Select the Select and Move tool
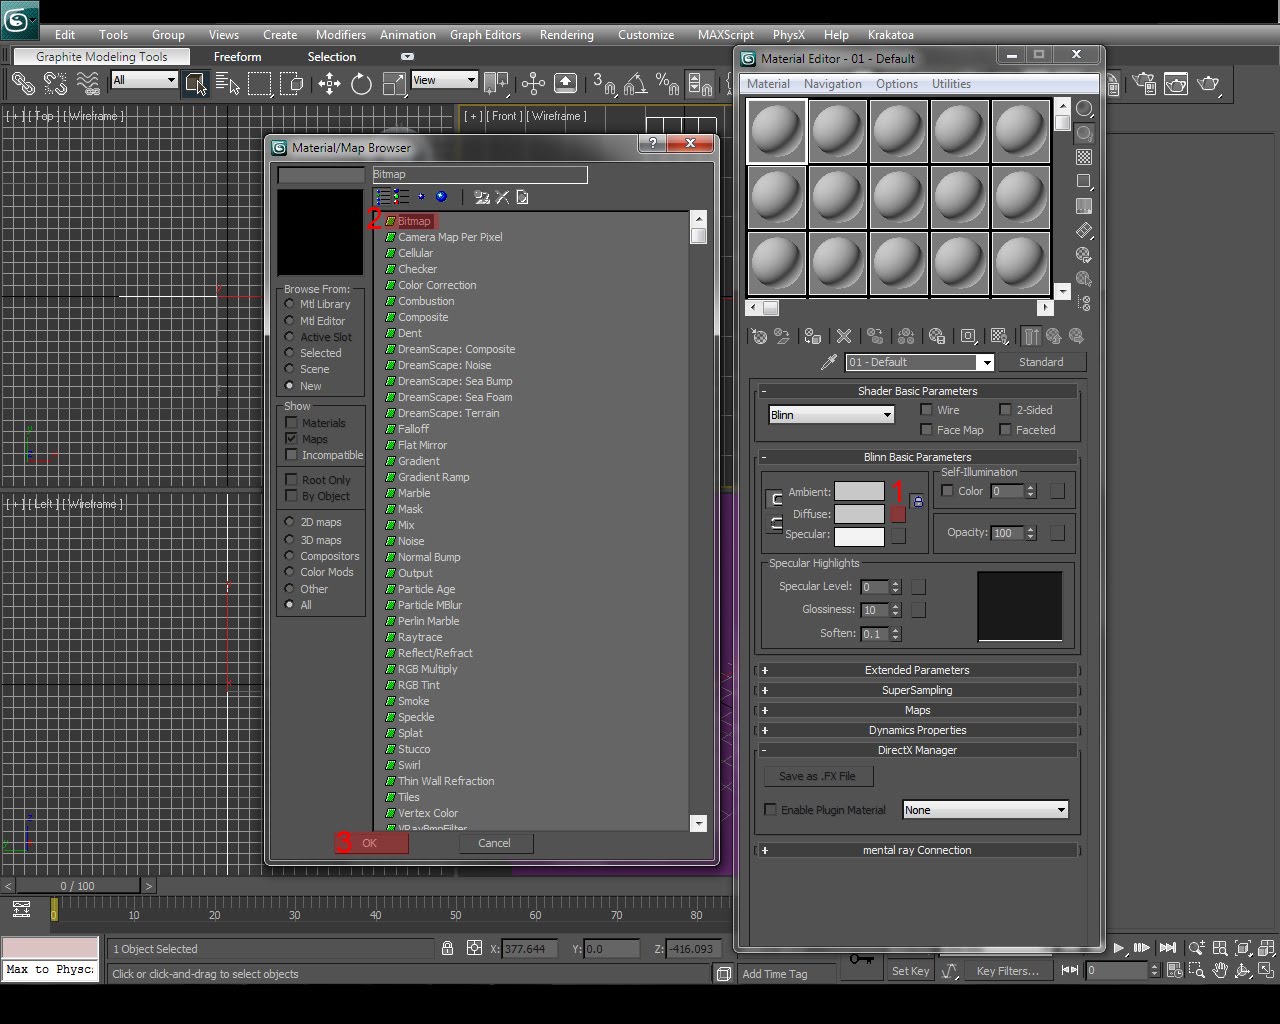The width and height of the screenshot is (1280, 1024). coord(330,84)
